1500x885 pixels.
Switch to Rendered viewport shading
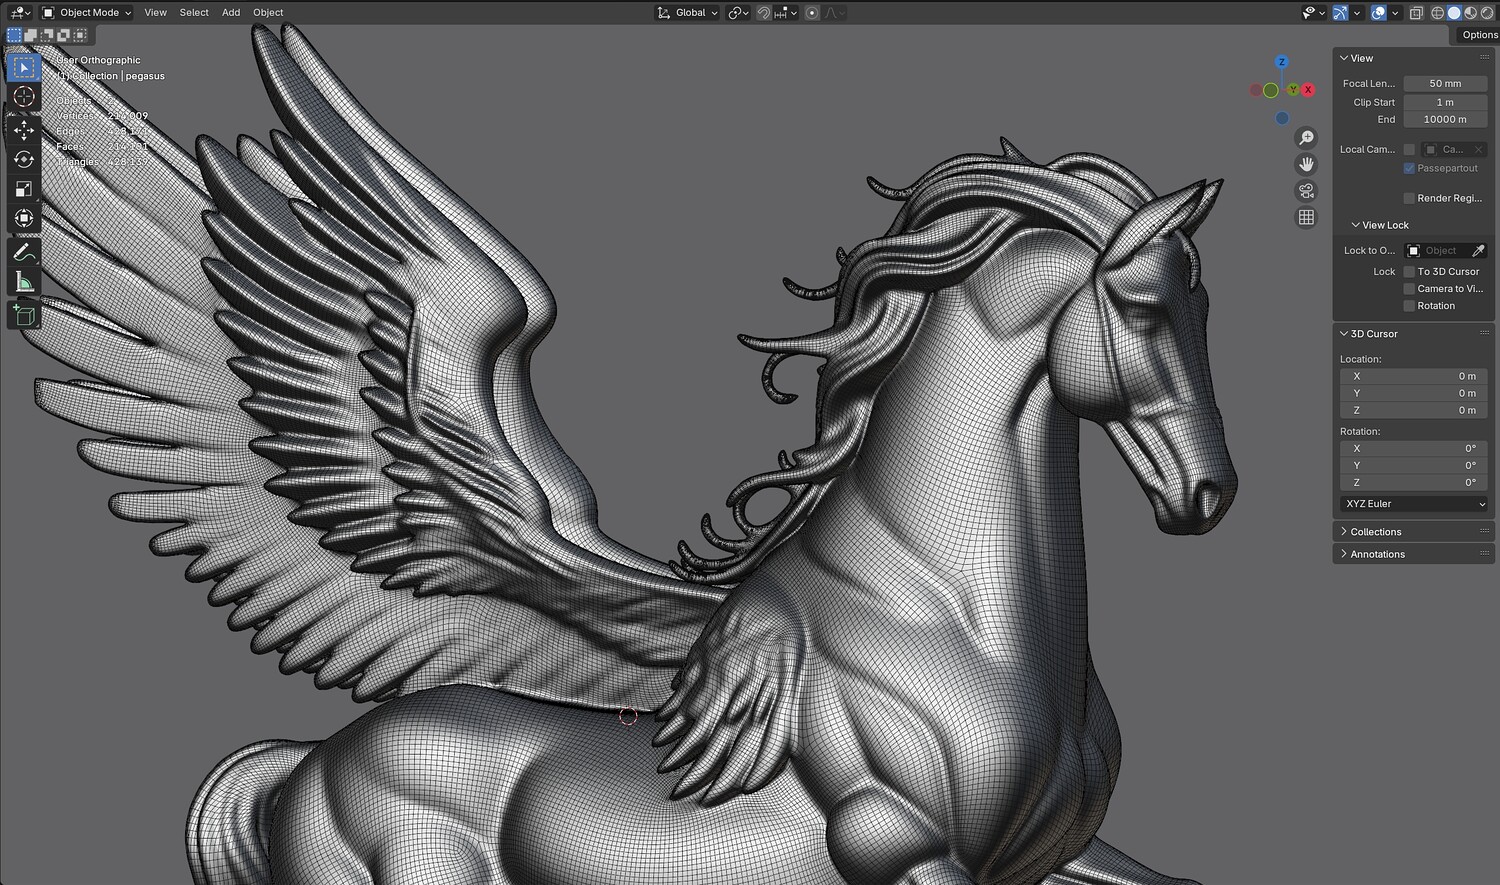pyautogui.click(x=1486, y=13)
